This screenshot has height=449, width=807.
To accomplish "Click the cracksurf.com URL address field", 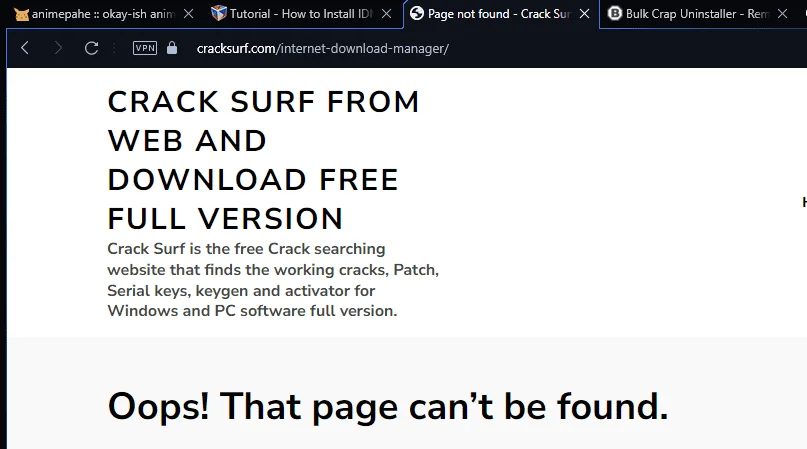I will click(x=323, y=48).
